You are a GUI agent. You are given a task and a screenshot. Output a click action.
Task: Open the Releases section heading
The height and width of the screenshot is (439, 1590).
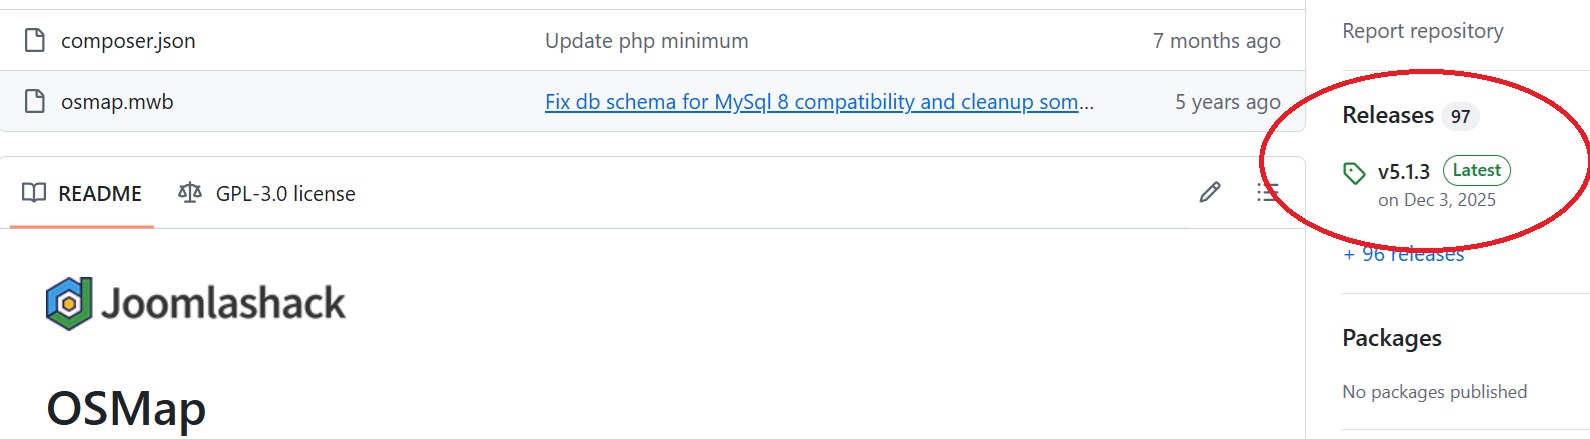click(x=1388, y=116)
